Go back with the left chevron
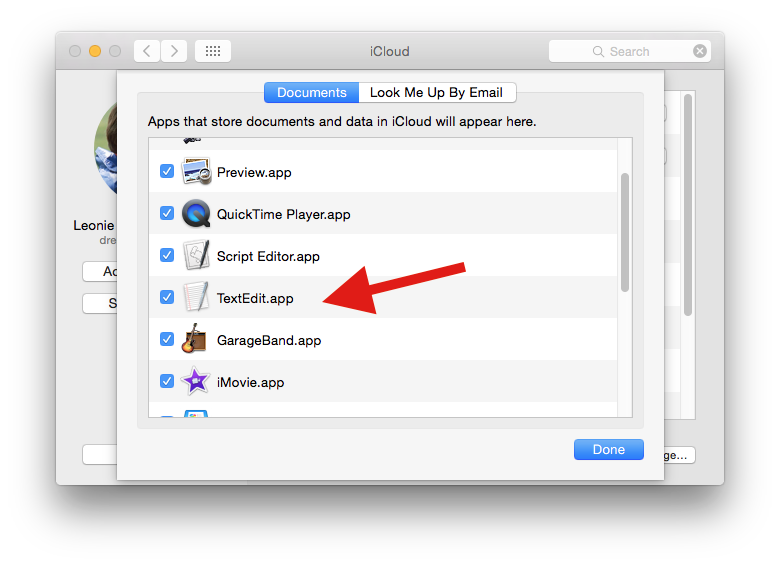This screenshot has width=780, height=565. point(147,51)
